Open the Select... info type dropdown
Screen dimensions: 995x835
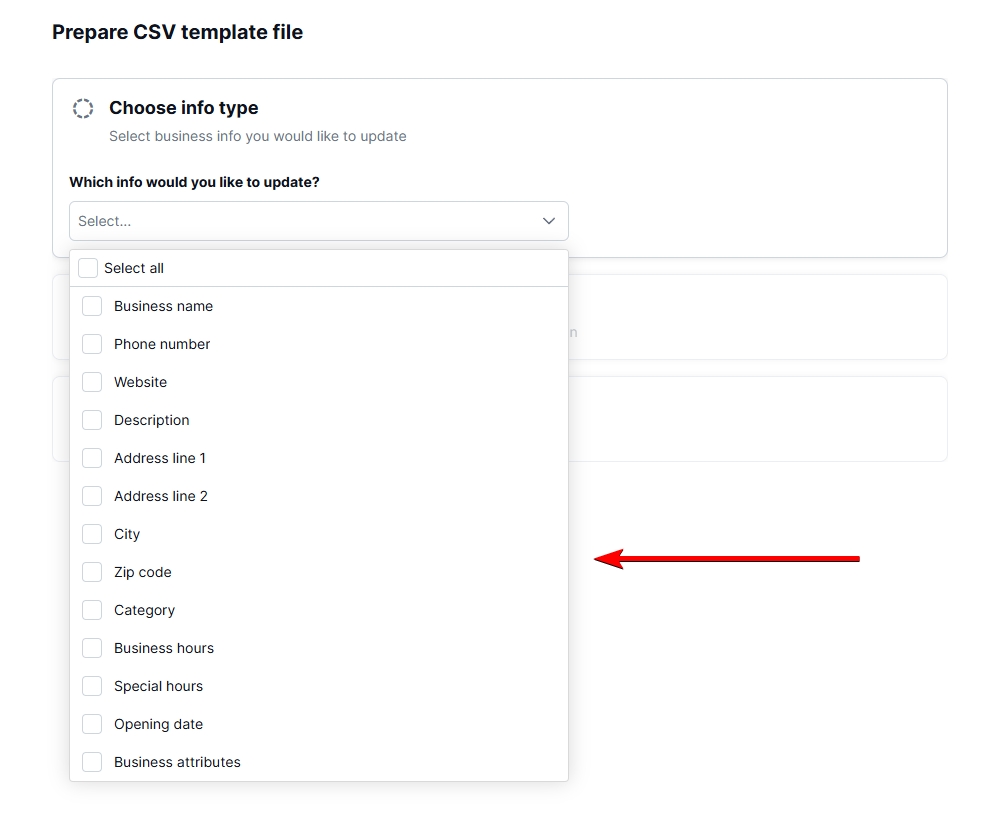coord(318,221)
